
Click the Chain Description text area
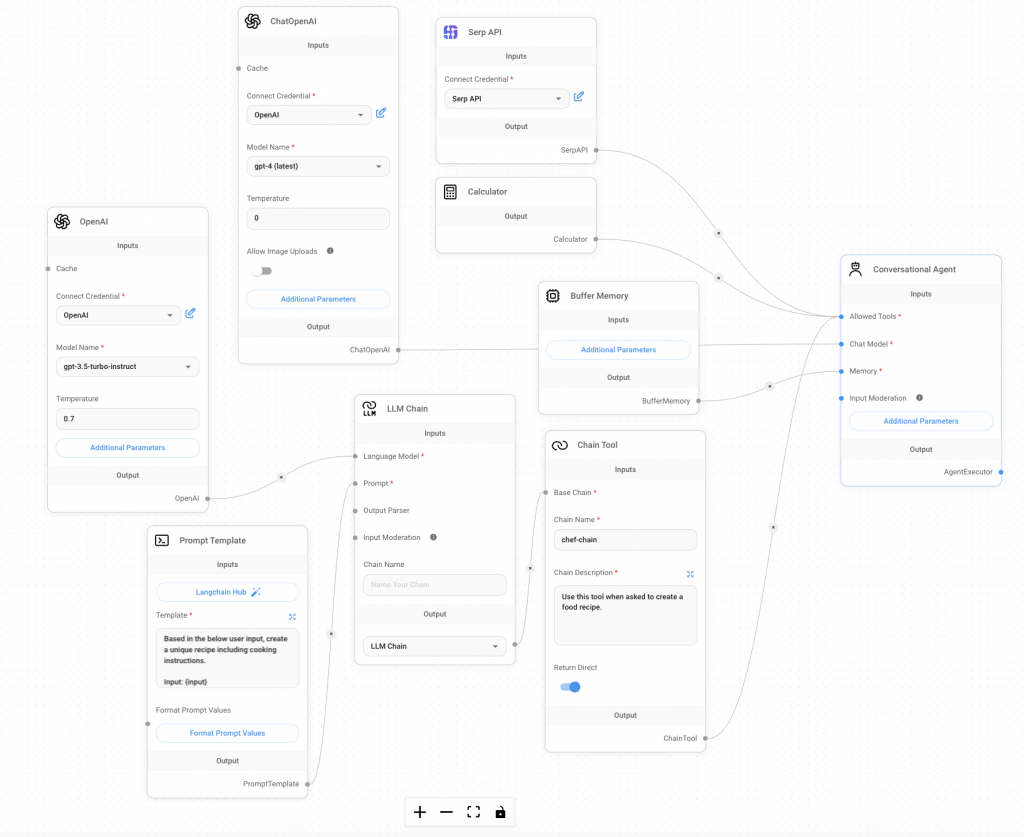[625, 616]
